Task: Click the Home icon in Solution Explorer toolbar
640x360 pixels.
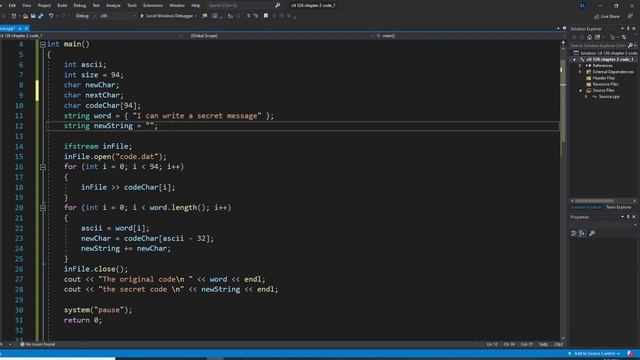Action: [589, 37]
